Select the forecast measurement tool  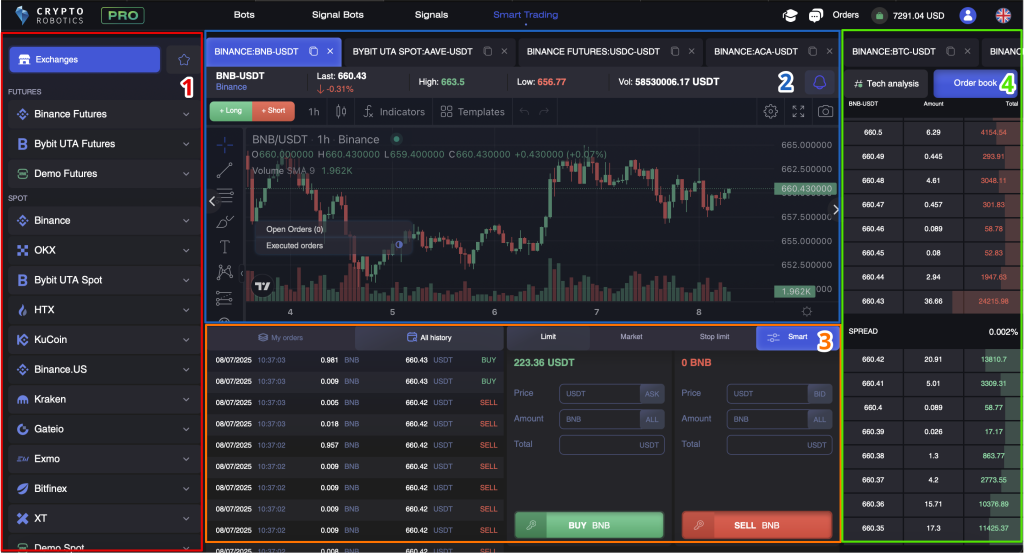[225, 298]
